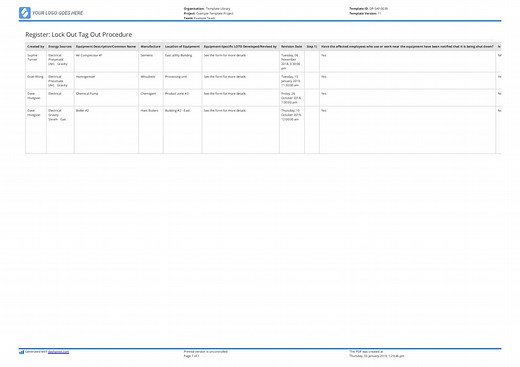Click the 'Organisation: Template Library' header text

coord(207,9)
